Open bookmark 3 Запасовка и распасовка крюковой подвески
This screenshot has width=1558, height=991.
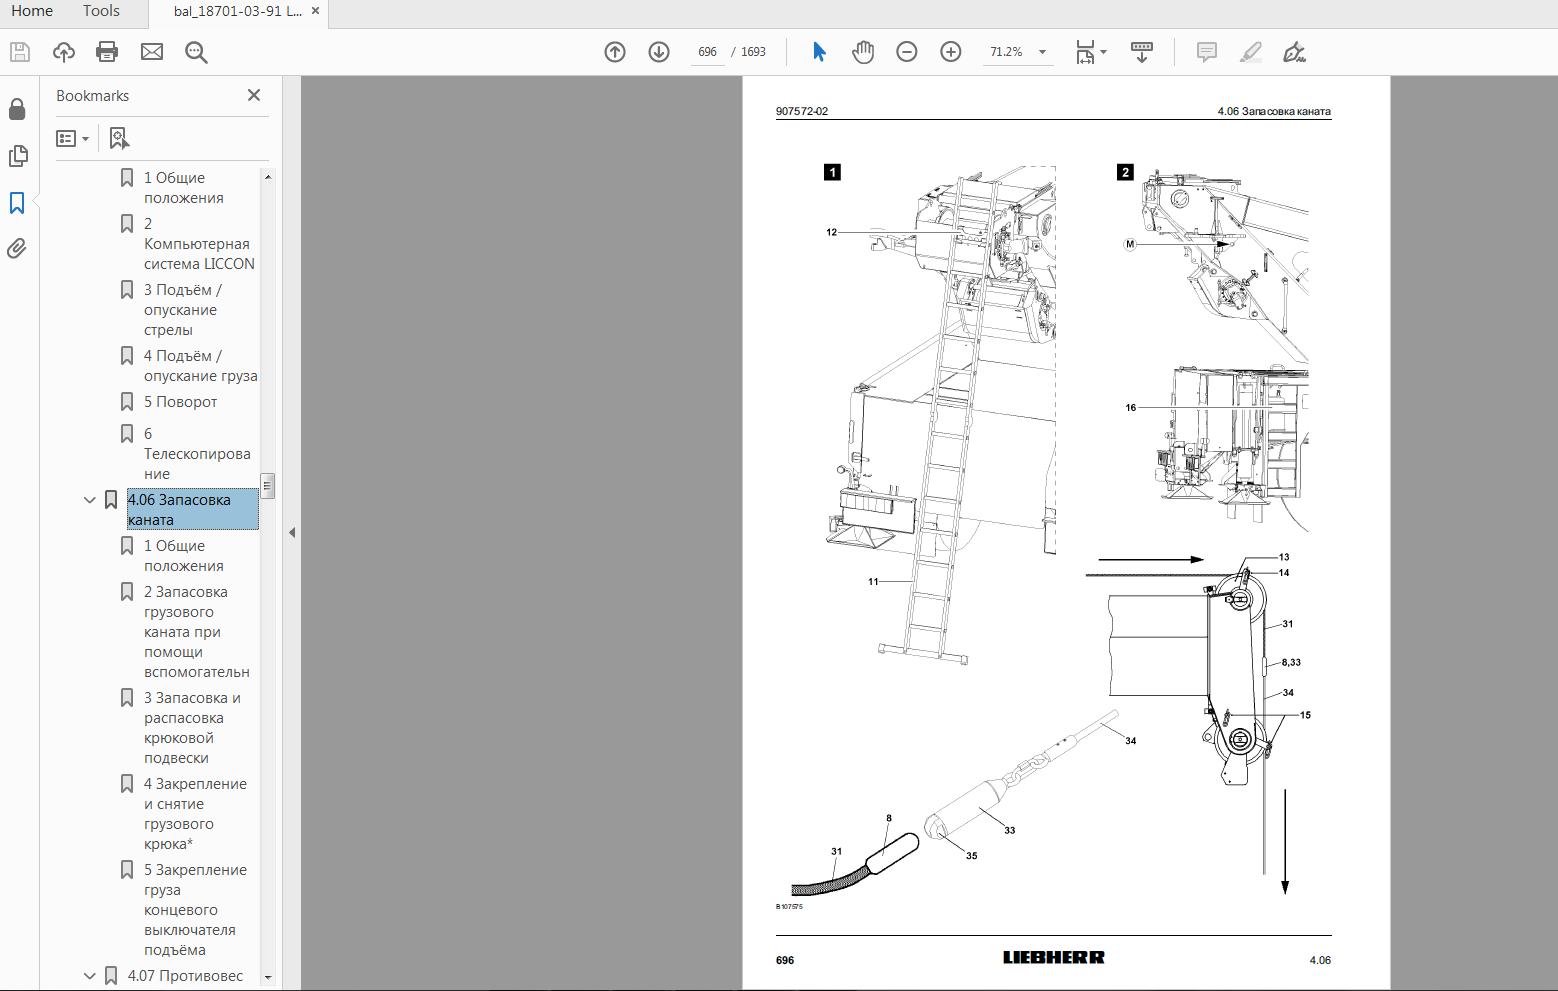(x=192, y=728)
